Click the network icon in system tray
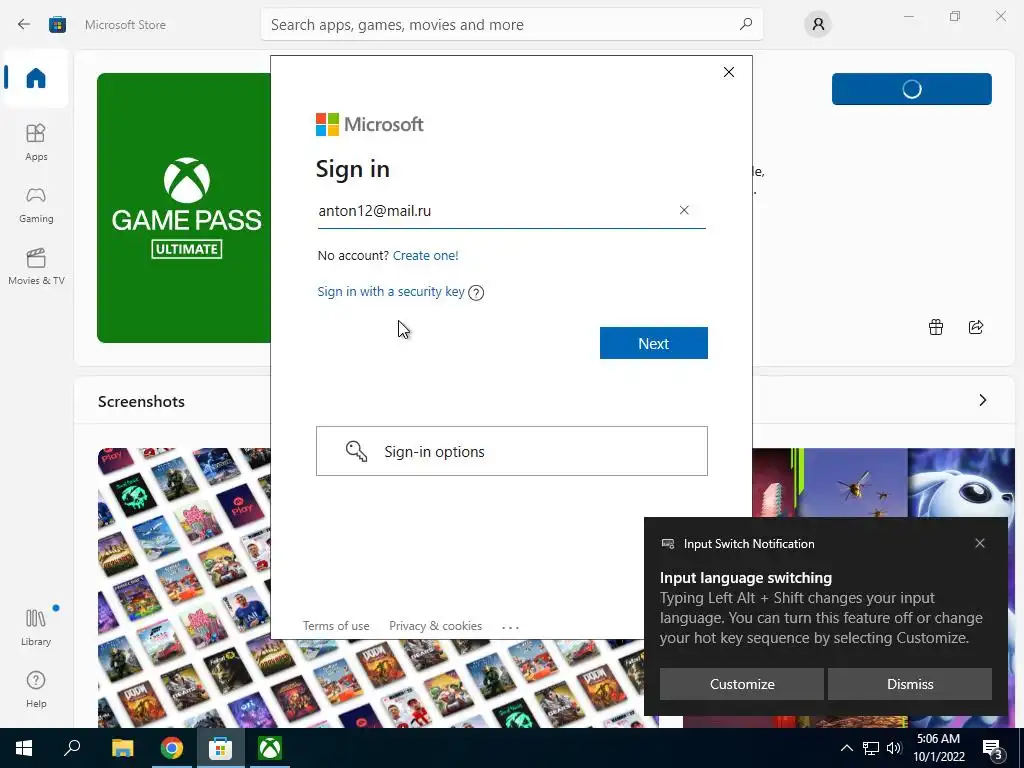This screenshot has width=1024, height=768. (x=871, y=748)
